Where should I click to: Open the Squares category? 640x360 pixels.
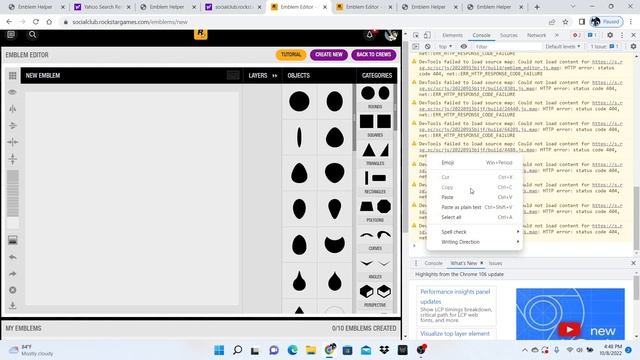pyautogui.click(x=375, y=125)
